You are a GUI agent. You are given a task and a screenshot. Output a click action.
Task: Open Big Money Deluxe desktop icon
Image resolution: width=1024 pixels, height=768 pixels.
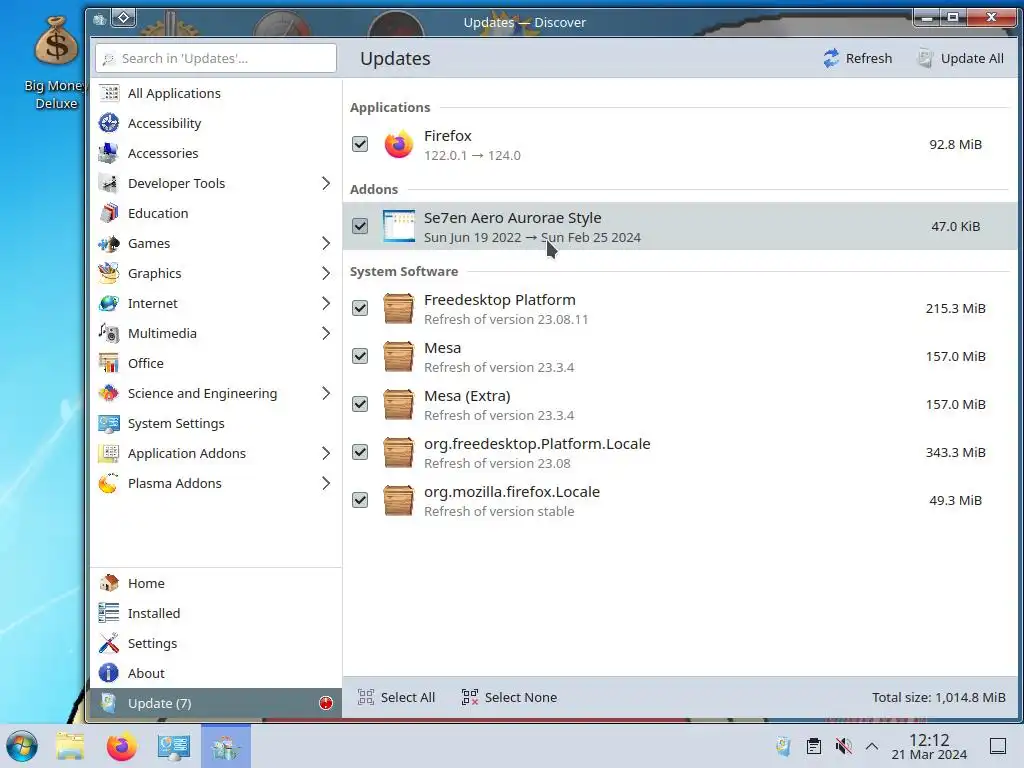pyautogui.click(x=56, y=63)
